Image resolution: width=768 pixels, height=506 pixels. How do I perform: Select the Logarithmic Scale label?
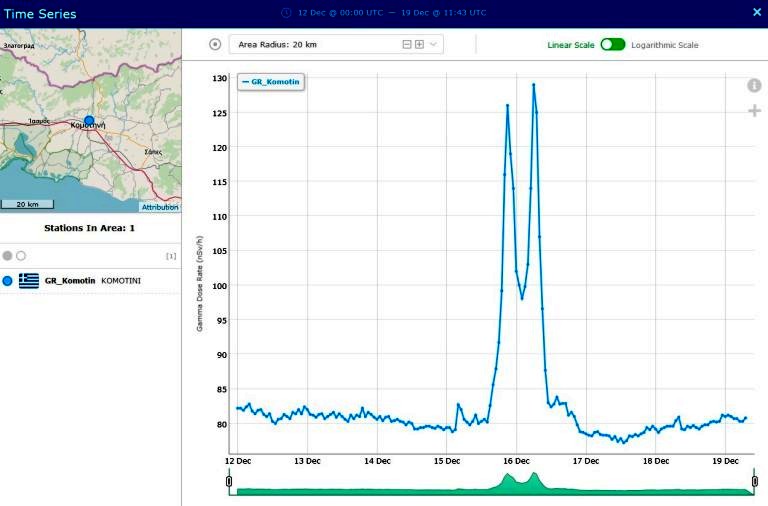click(665, 45)
